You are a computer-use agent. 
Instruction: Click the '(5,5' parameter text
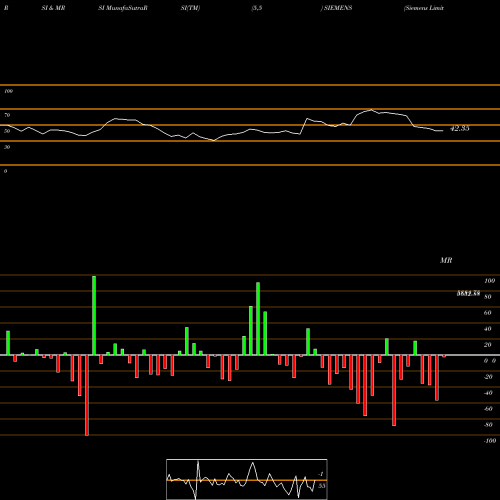coord(257,8)
